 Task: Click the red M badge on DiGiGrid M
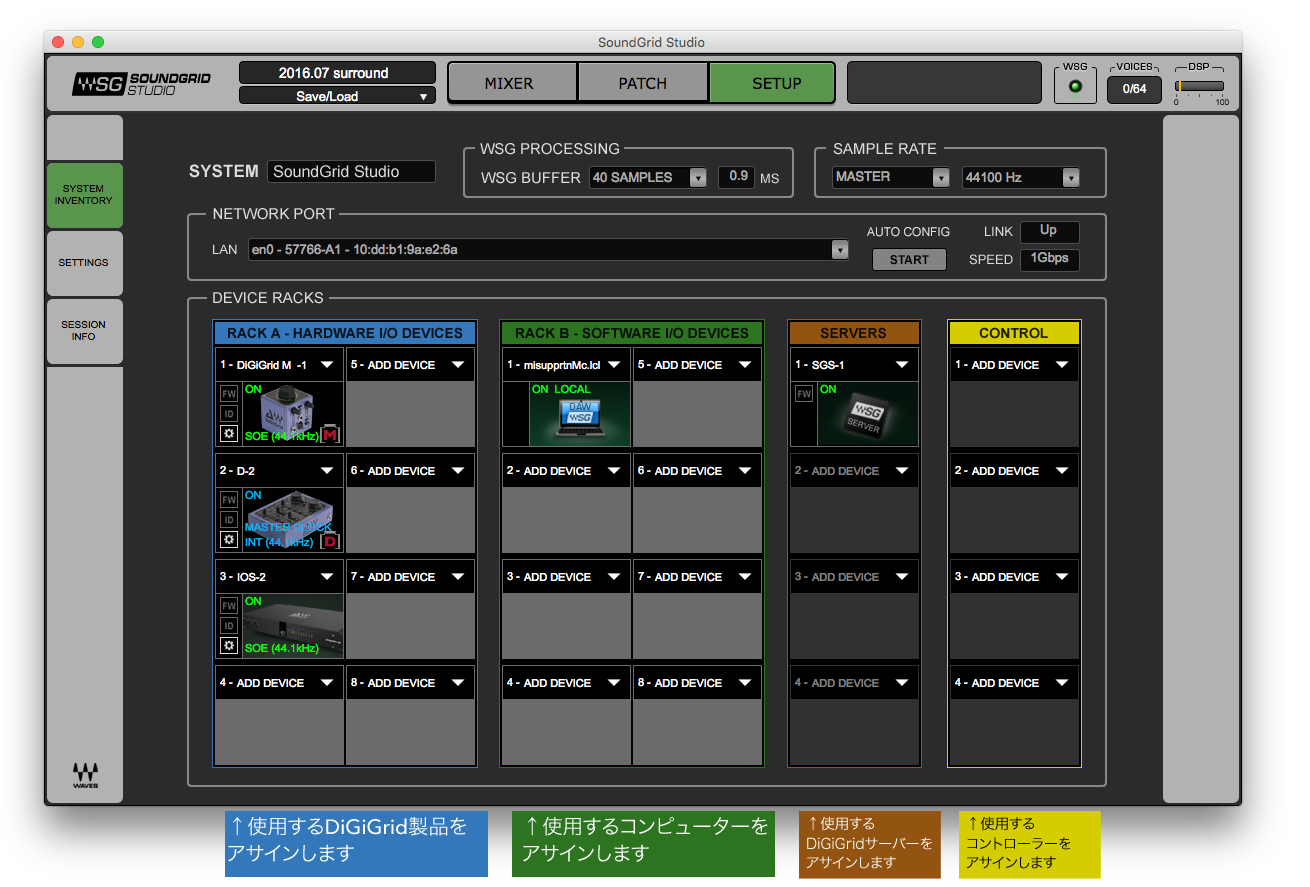point(331,435)
